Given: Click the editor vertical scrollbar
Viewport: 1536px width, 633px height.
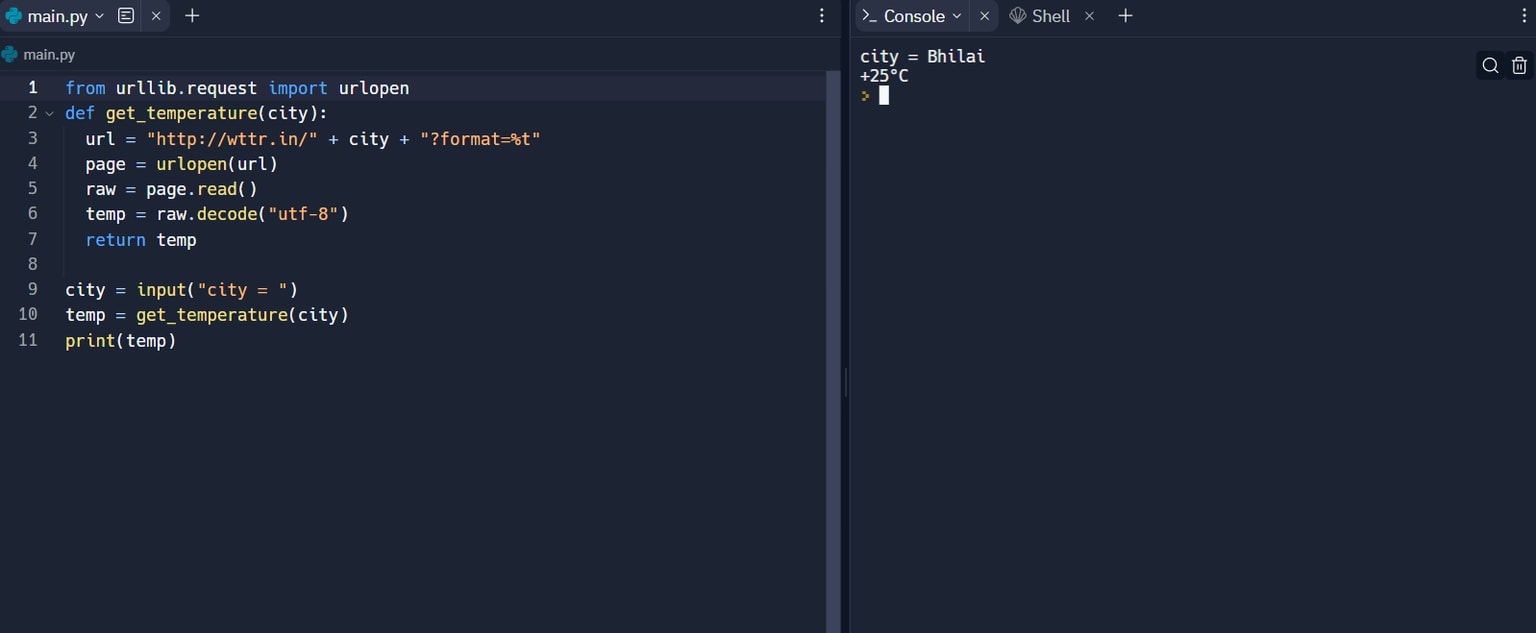Looking at the screenshot, I should tap(834, 350).
